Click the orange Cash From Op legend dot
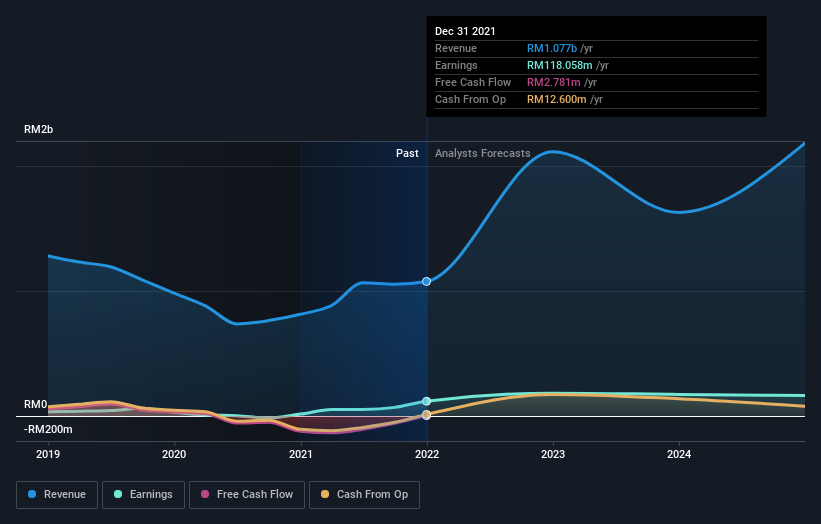 point(325,494)
